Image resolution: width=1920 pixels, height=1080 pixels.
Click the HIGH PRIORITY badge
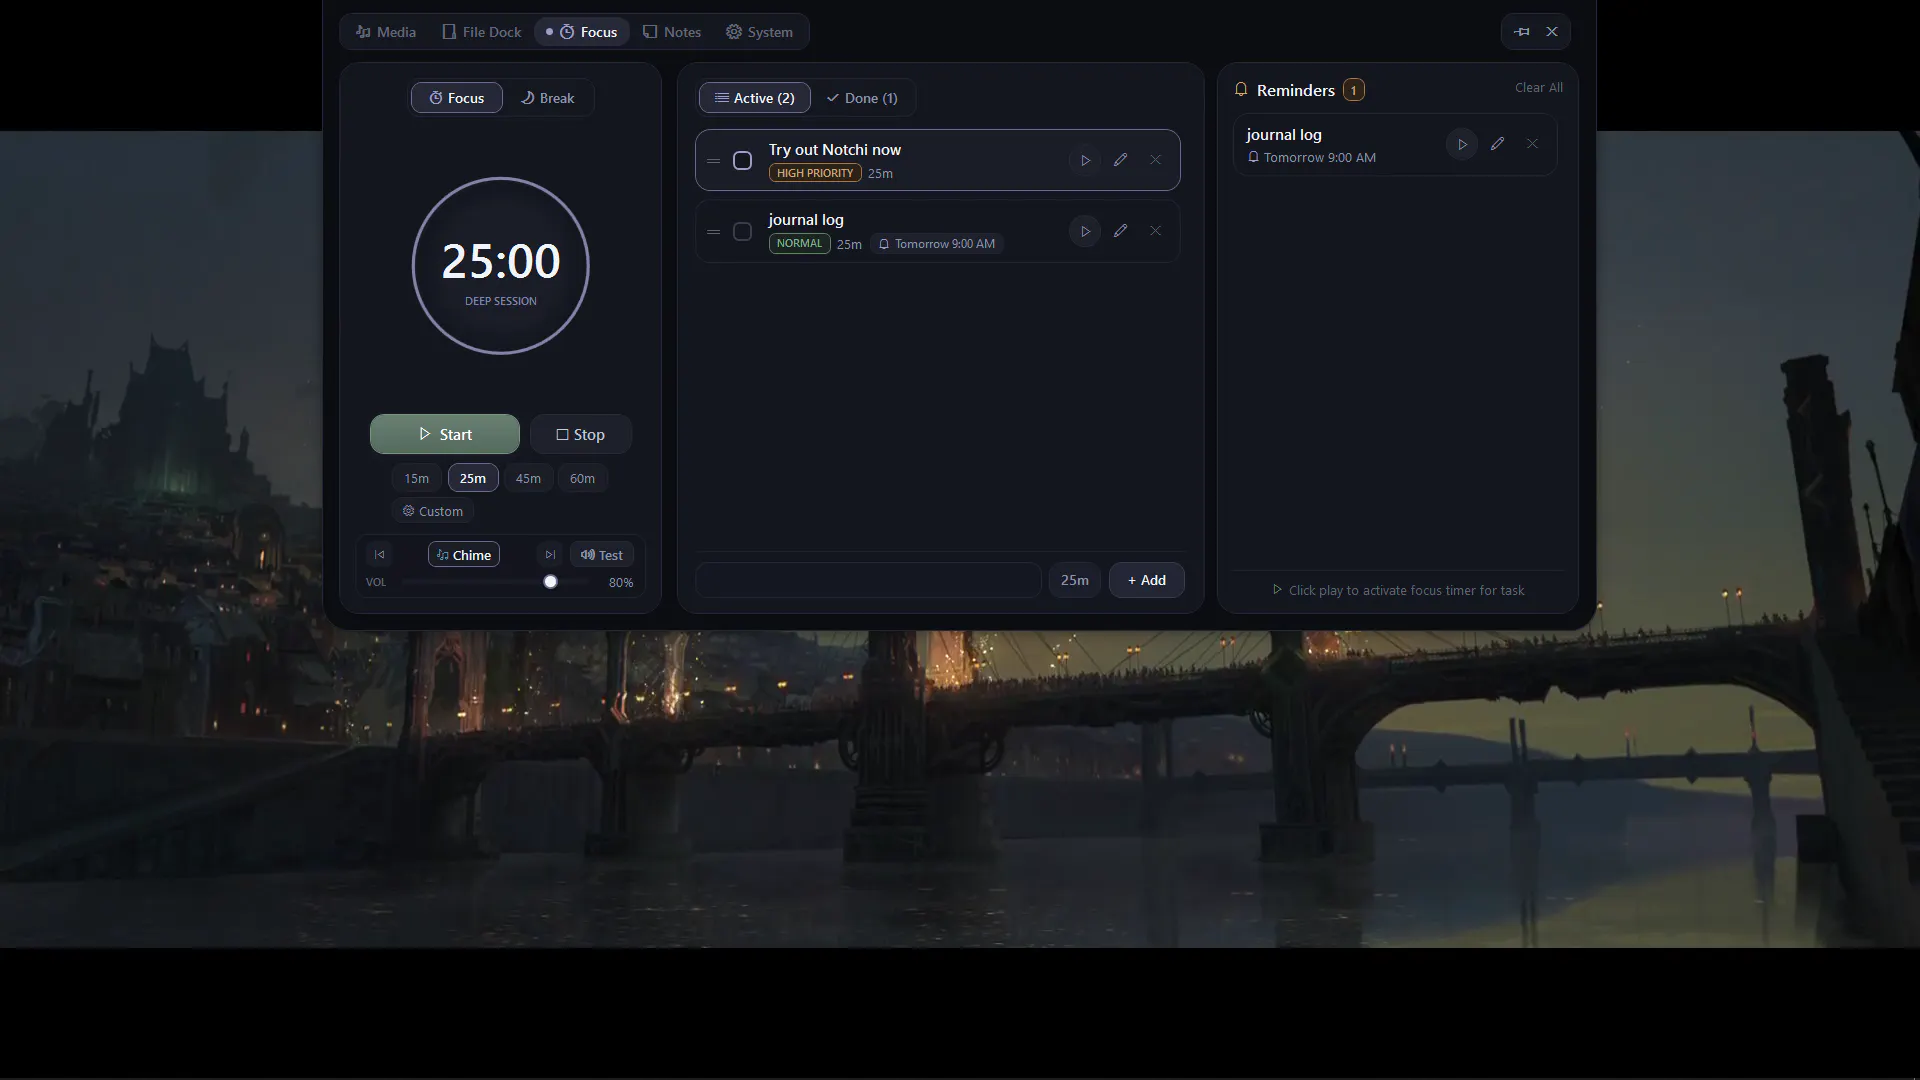click(x=815, y=173)
